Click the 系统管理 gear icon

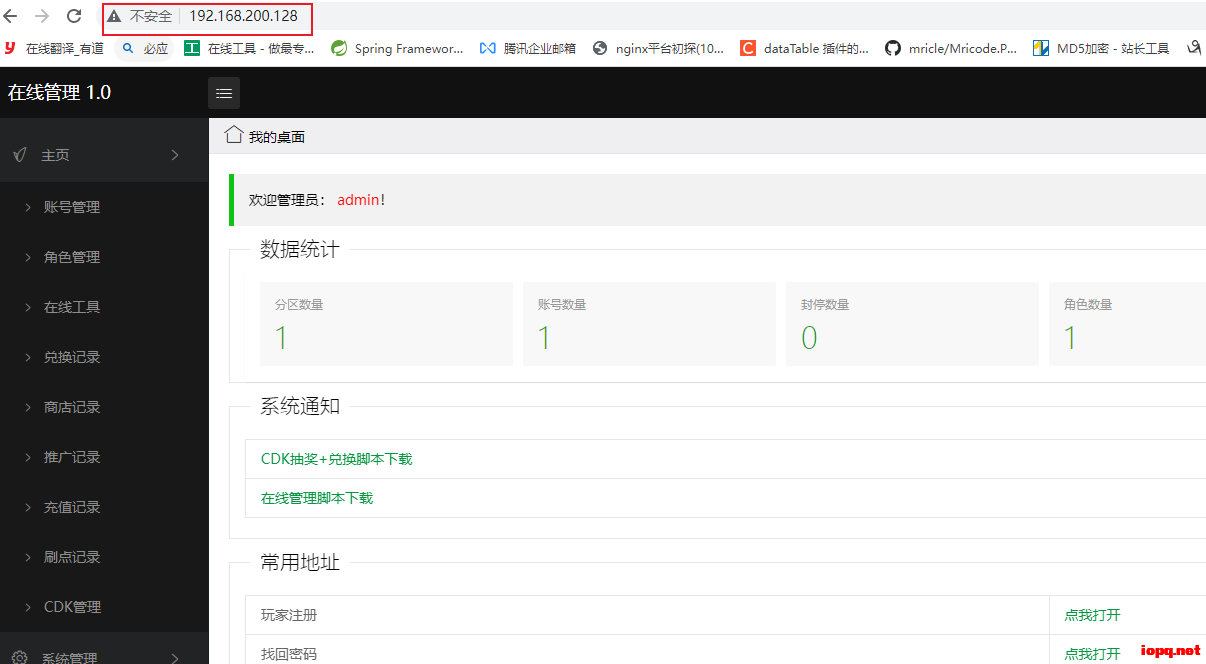pyautogui.click(x=19, y=658)
